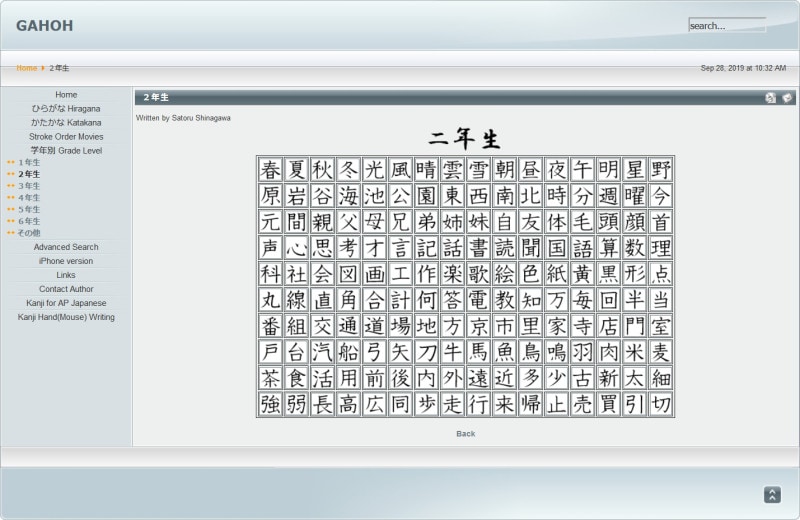Image resolution: width=800 pixels, height=520 pixels.
Task: Click the Back link below table
Action: click(465, 433)
